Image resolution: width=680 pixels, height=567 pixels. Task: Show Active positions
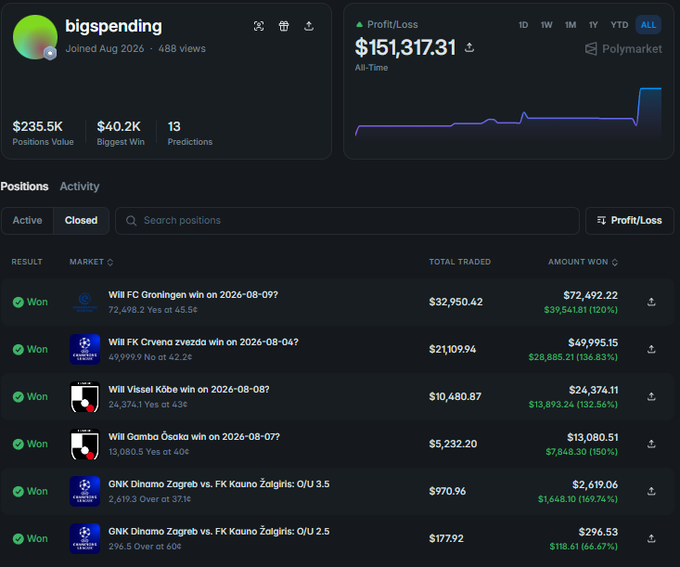(27, 220)
